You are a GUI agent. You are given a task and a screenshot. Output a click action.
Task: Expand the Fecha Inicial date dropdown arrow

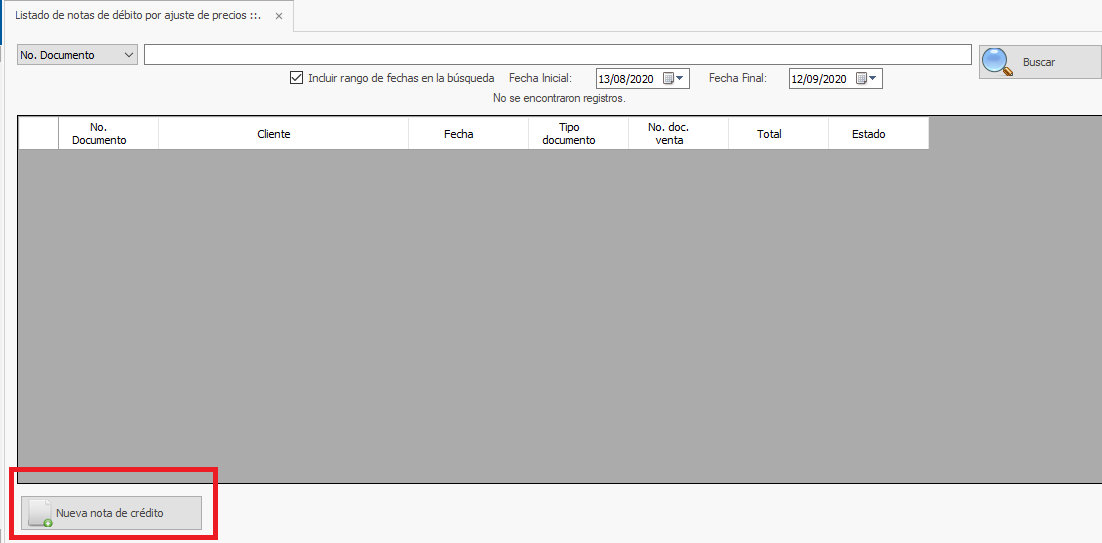click(681, 79)
